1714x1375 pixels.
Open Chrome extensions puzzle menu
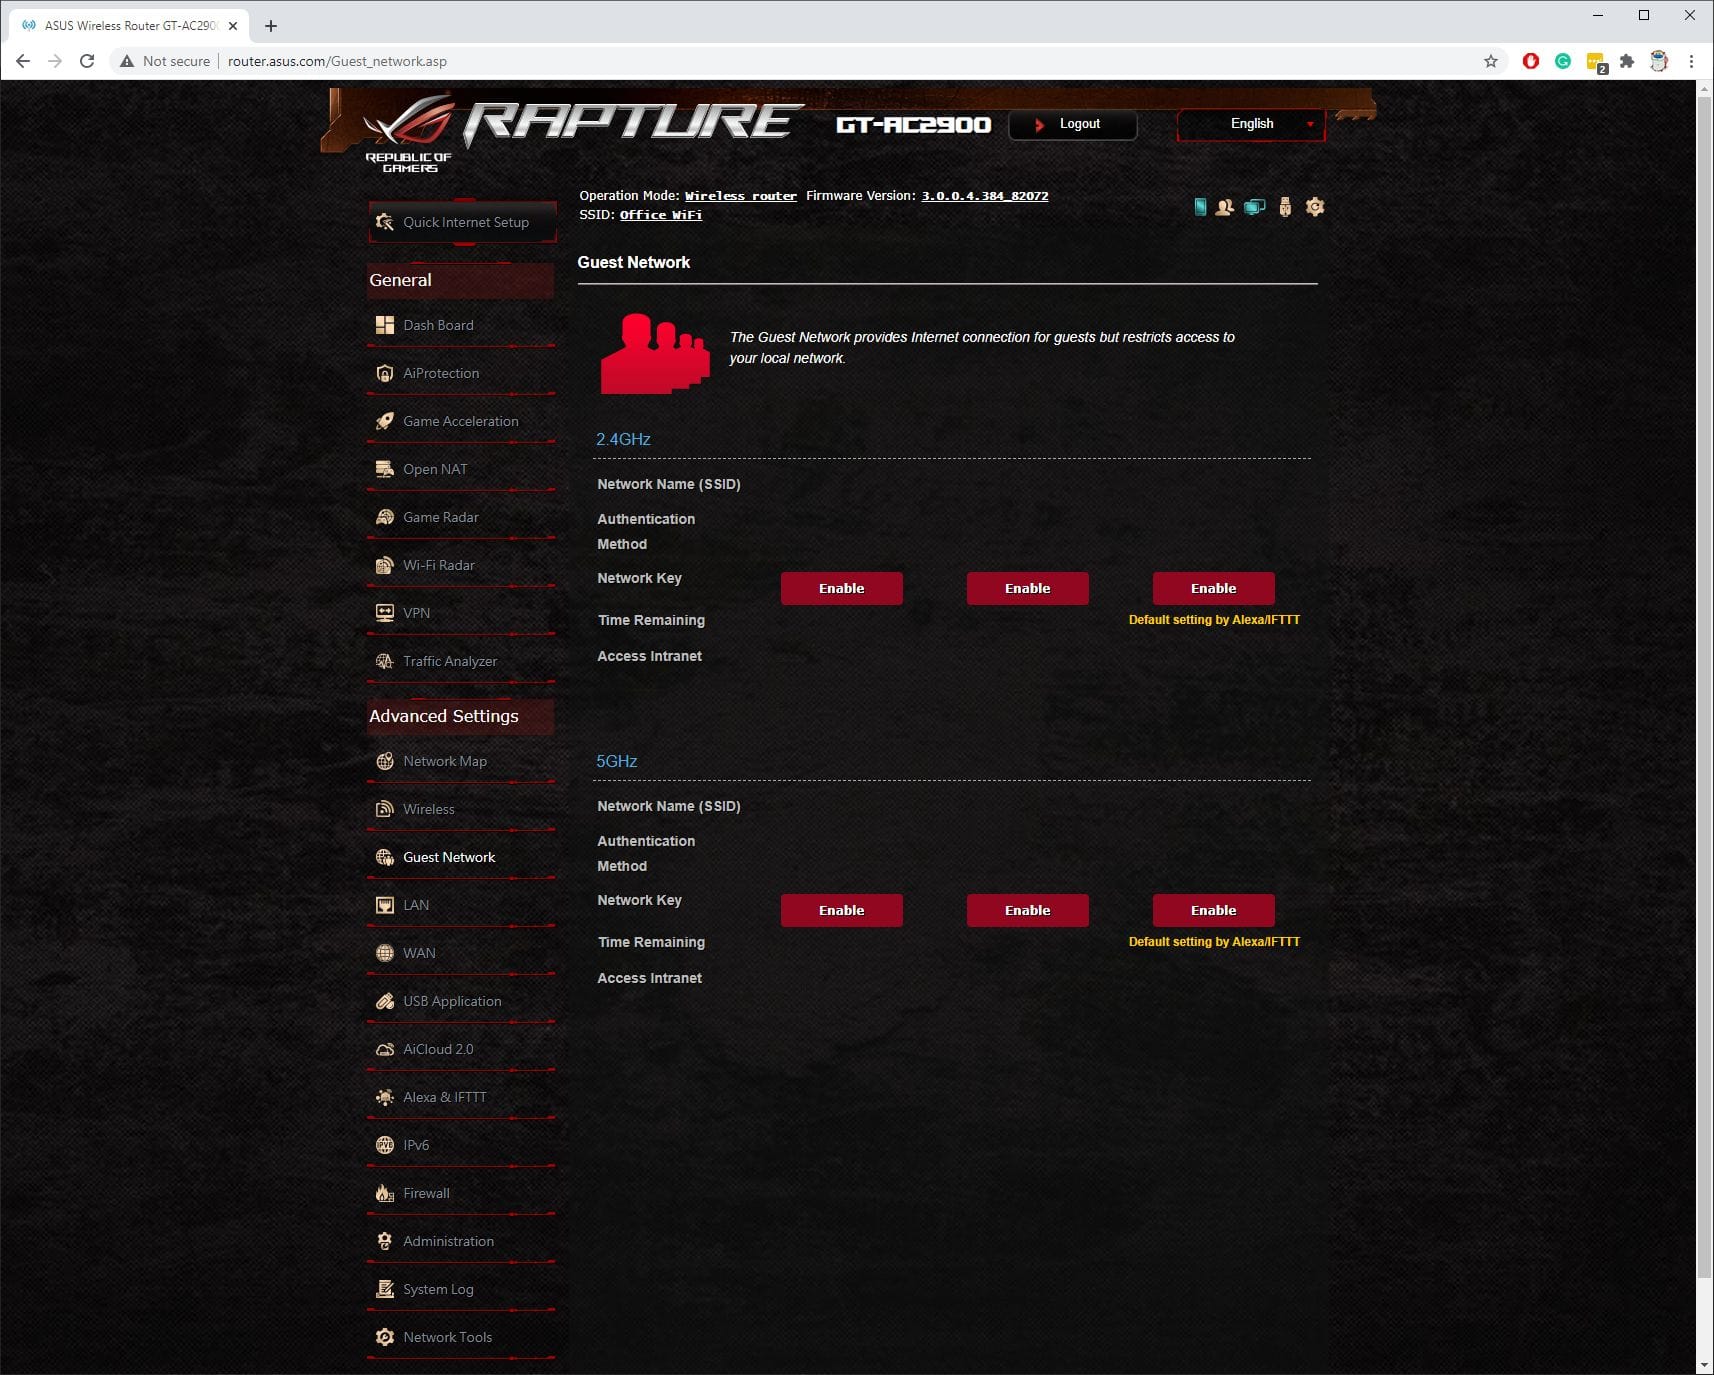pyautogui.click(x=1627, y=61)
